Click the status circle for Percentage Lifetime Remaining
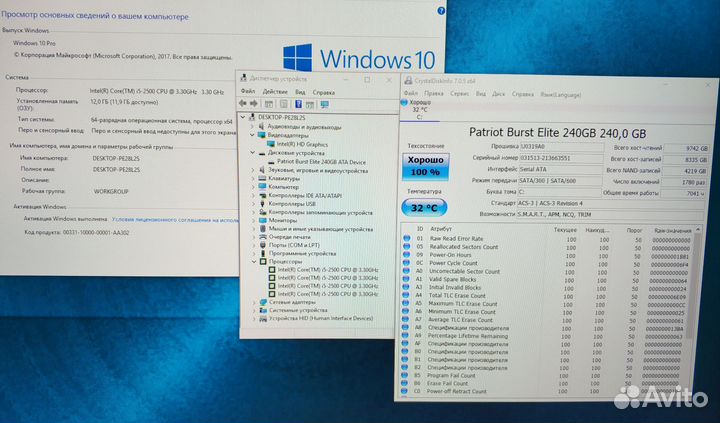720x423 pixels. pos(405,336)
